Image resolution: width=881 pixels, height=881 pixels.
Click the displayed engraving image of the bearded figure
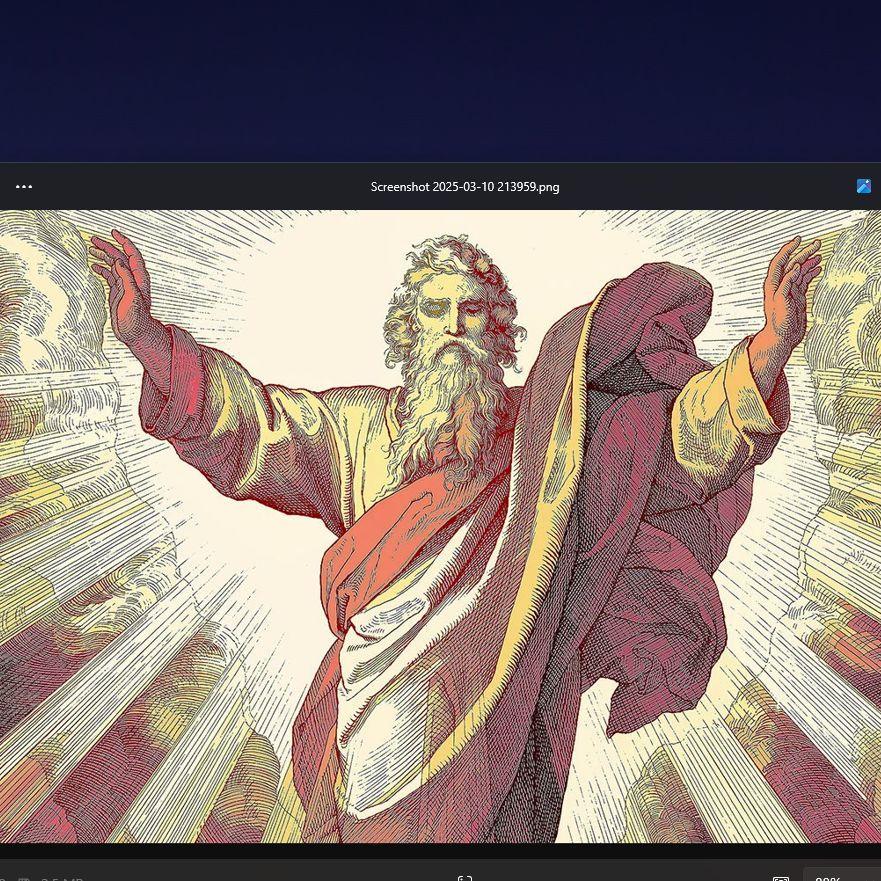coord(440,526)
